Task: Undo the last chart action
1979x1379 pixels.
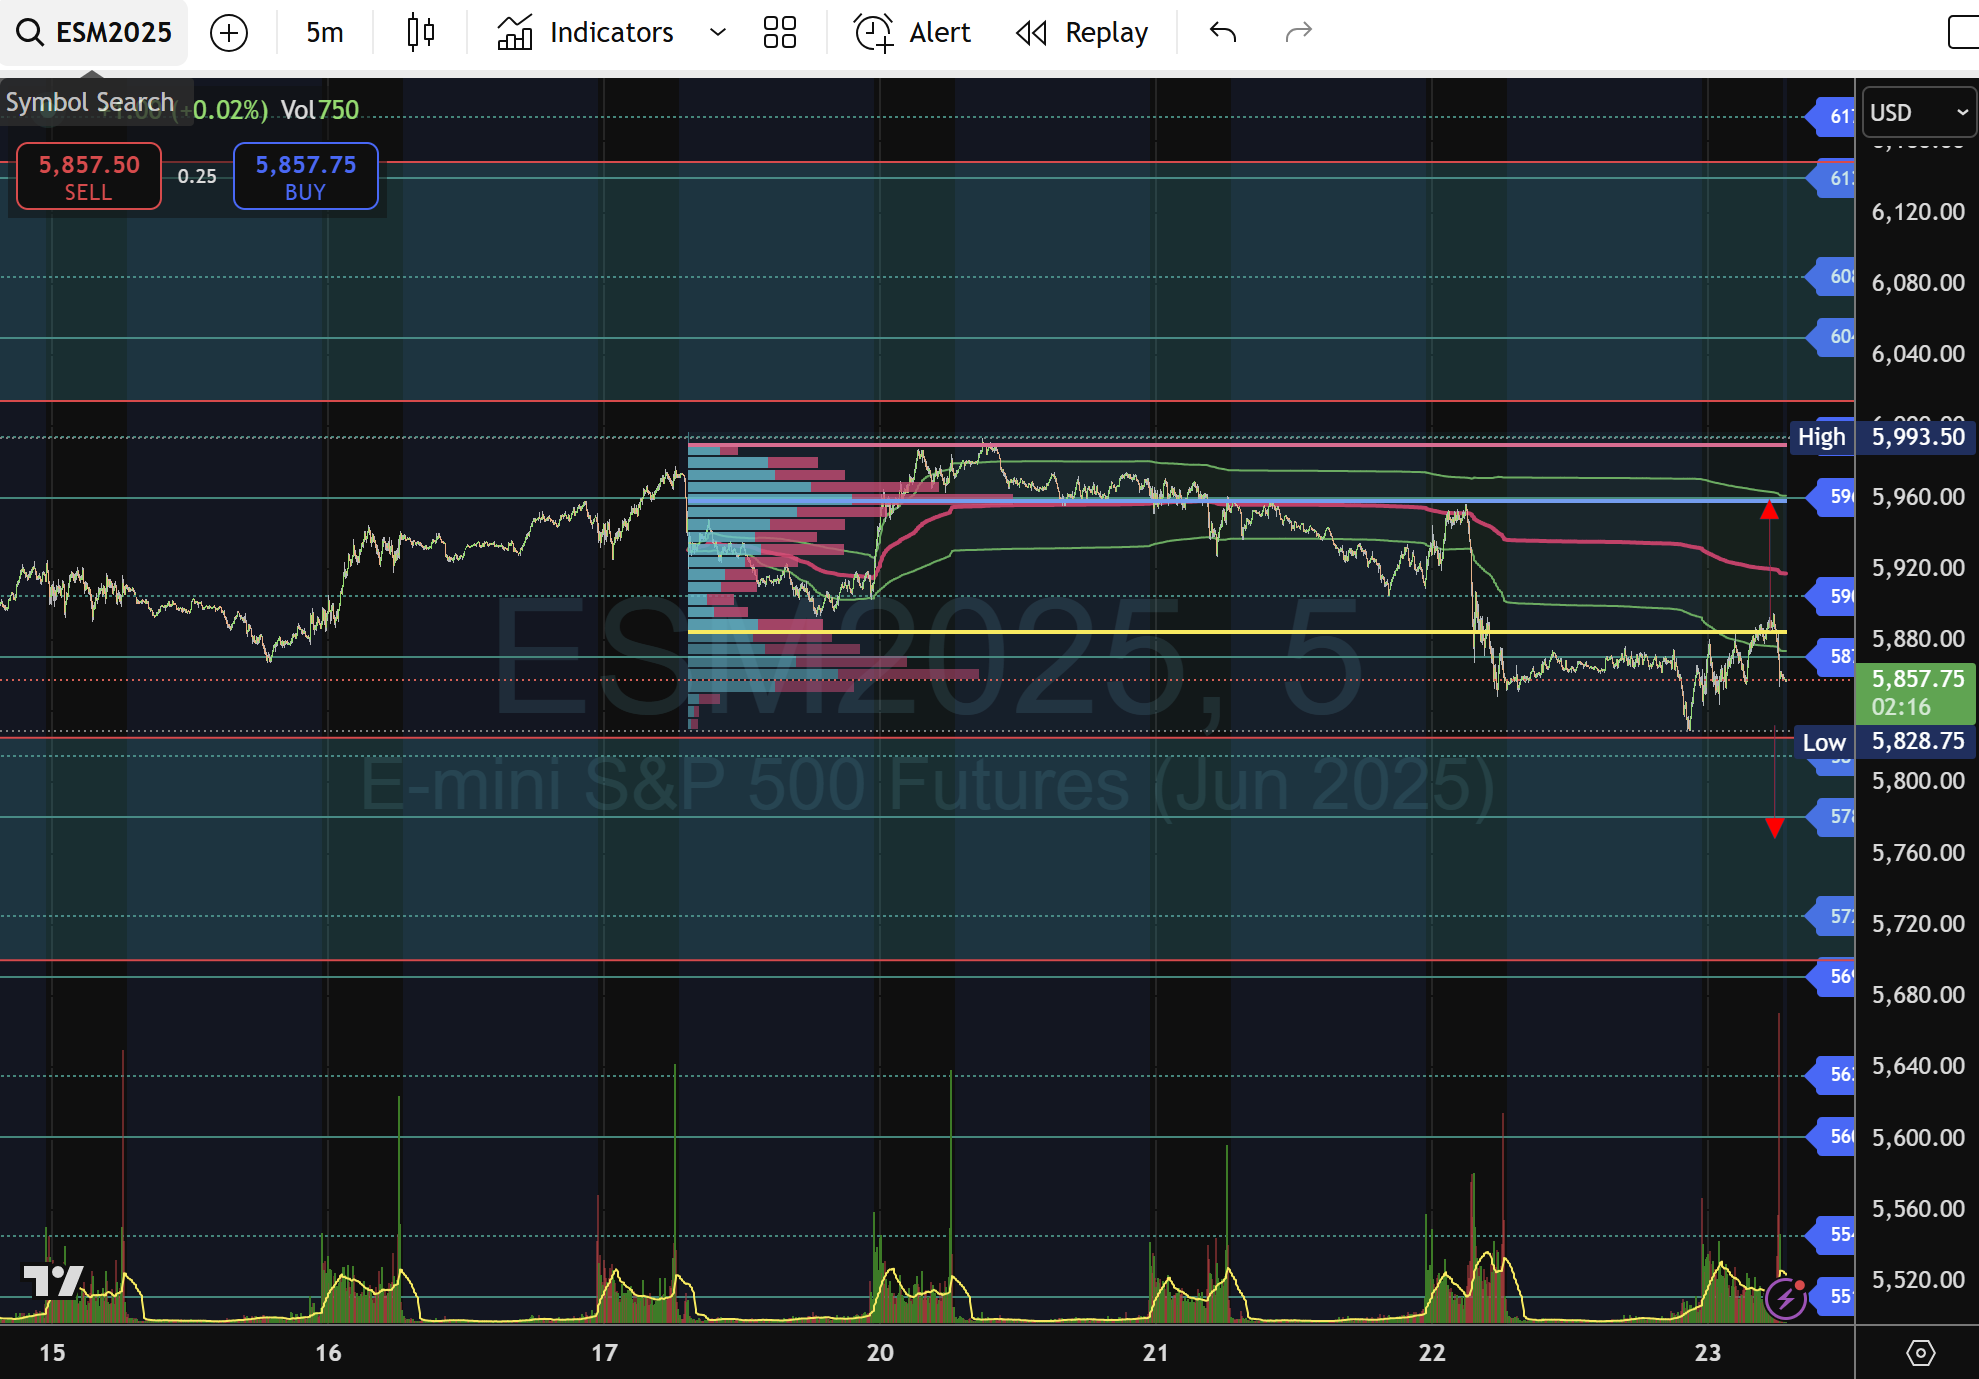Action: [1223, 33]
